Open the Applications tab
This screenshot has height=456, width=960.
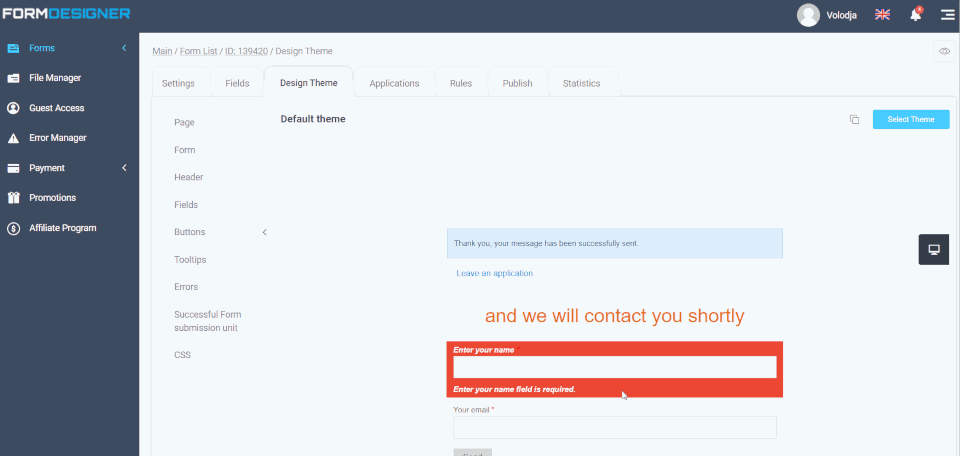[394, 83]
